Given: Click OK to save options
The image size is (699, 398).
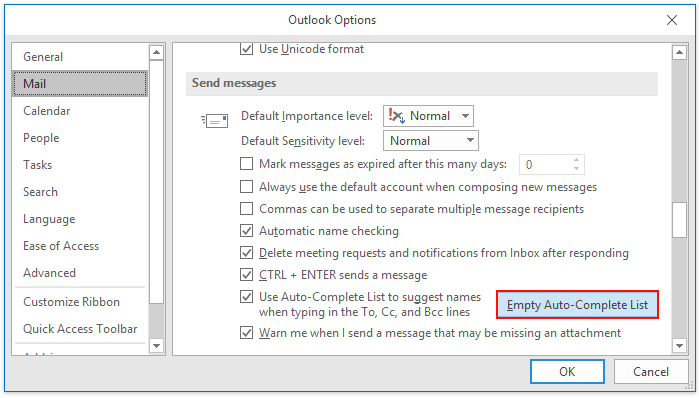Looking at the screenshot, I should coord(567,372).
